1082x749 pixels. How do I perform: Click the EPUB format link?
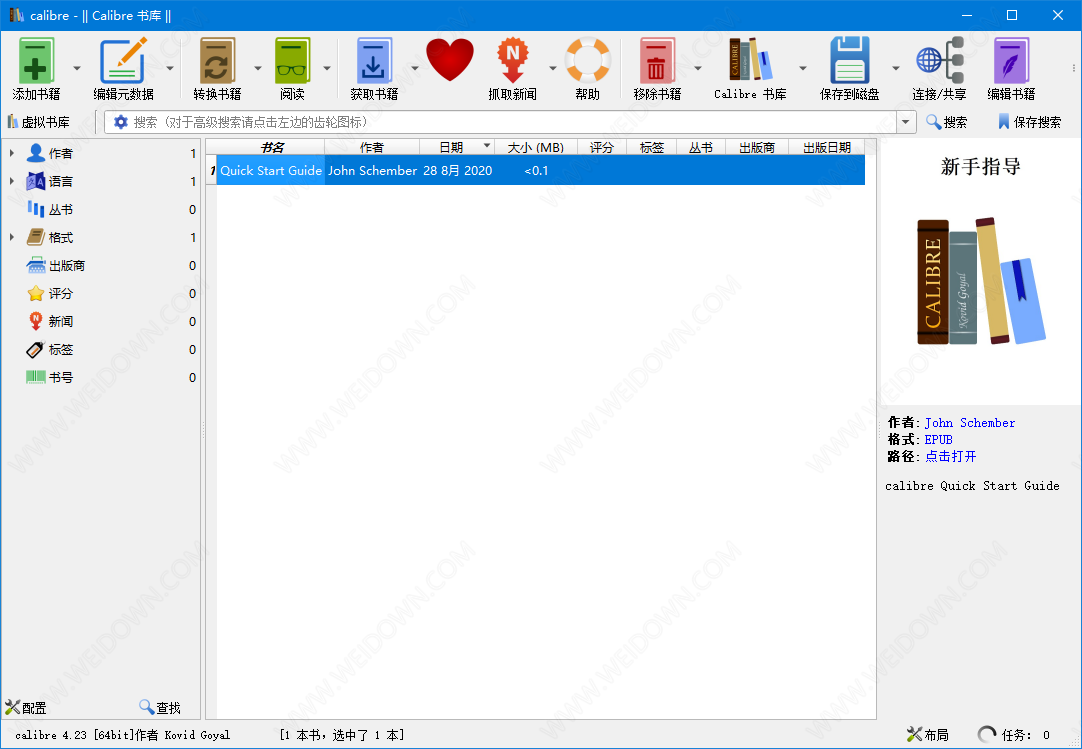pos(938,439)
